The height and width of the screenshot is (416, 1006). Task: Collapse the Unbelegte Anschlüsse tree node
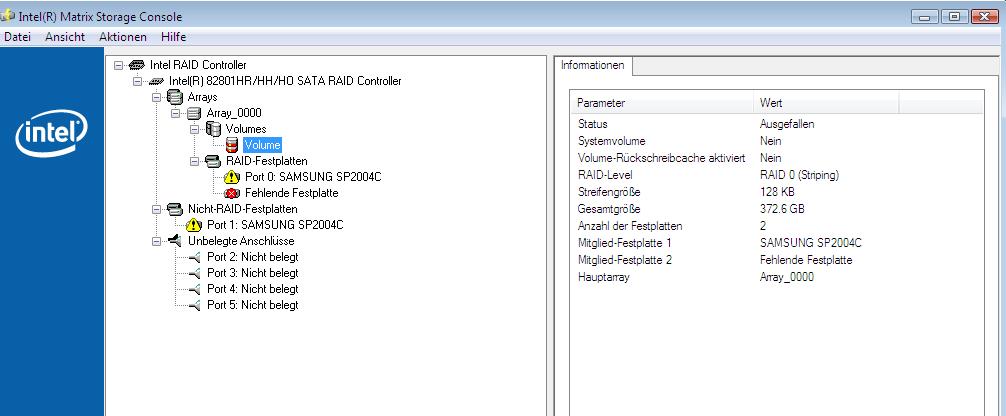pos(156,241)
